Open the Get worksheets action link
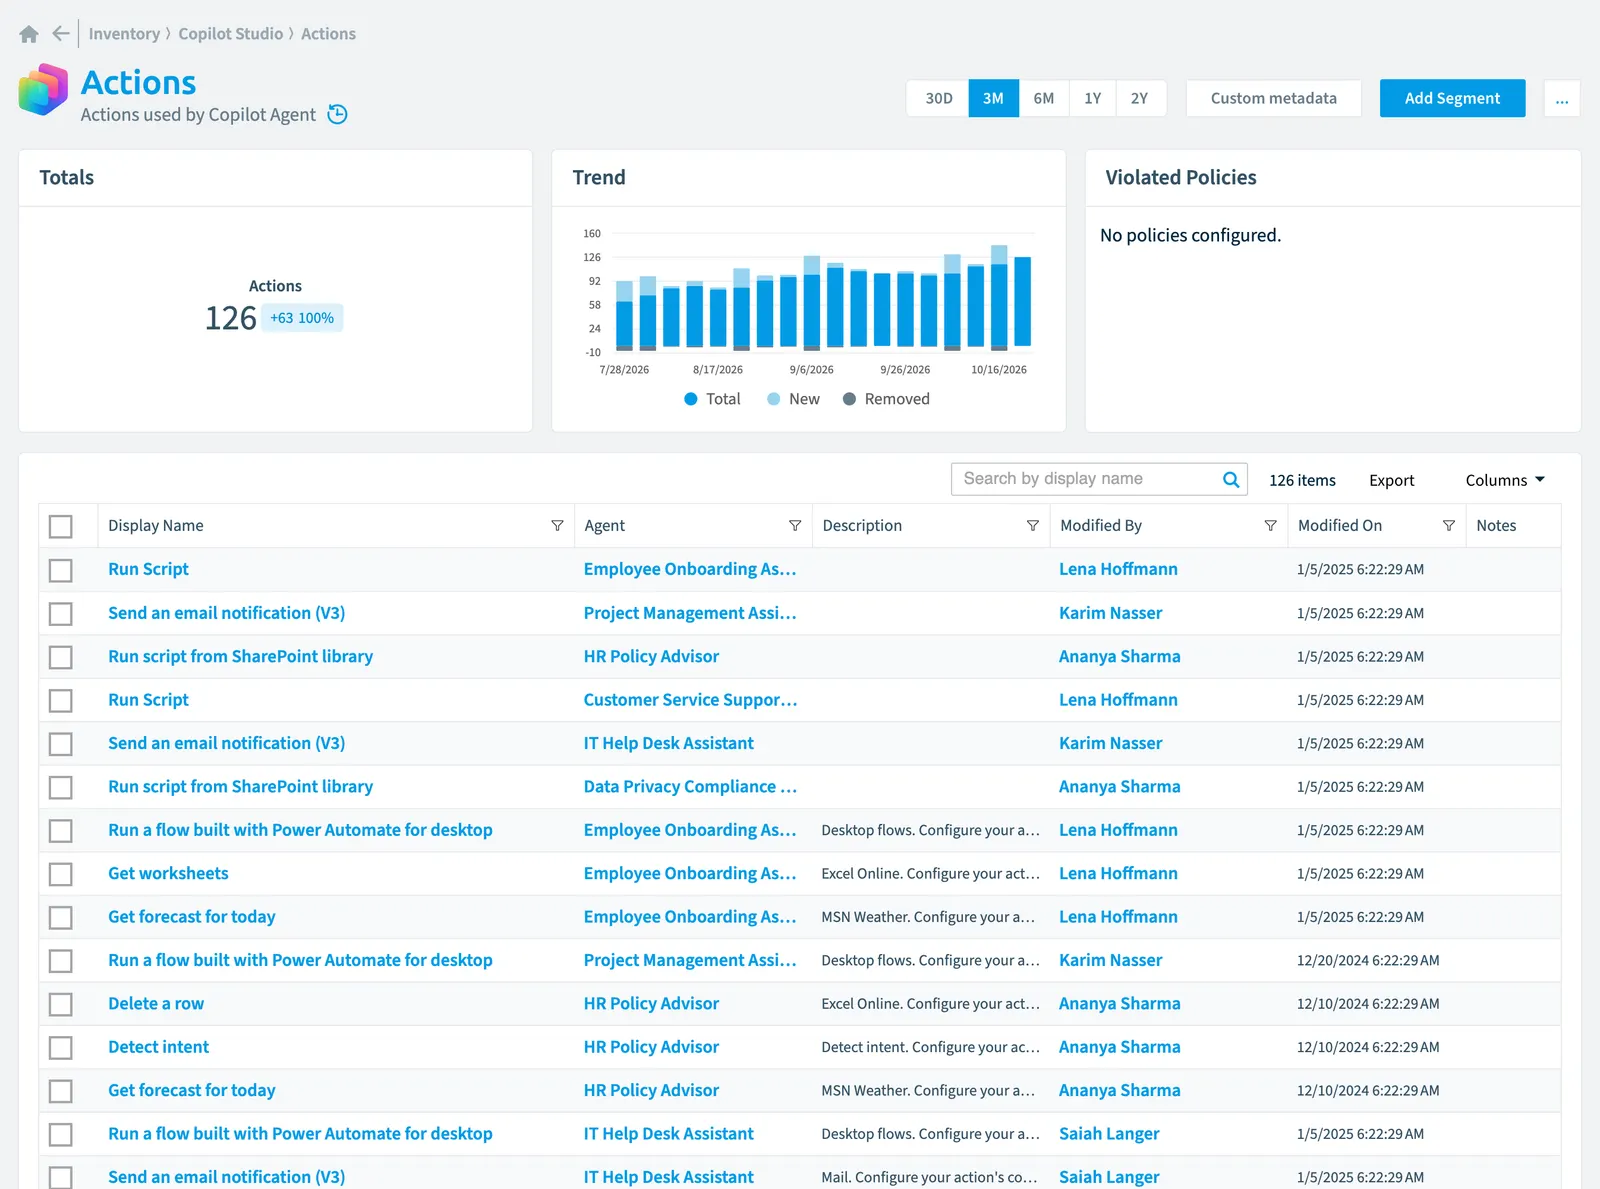 (x=168, y=874)
